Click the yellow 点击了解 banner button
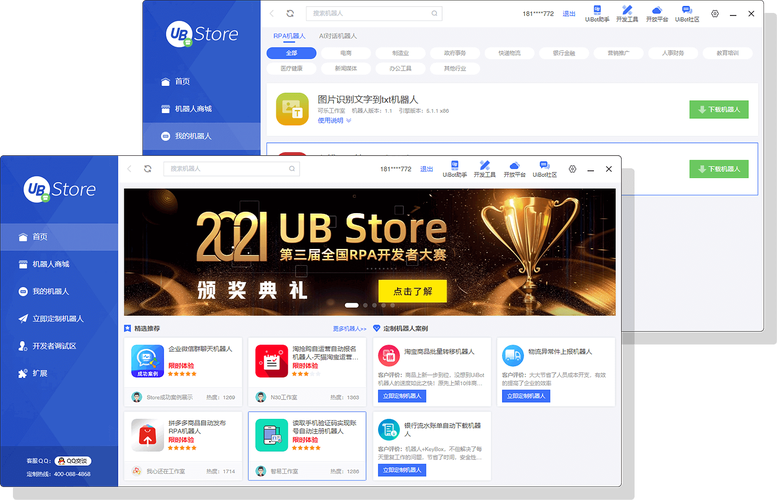 point(412,291)
